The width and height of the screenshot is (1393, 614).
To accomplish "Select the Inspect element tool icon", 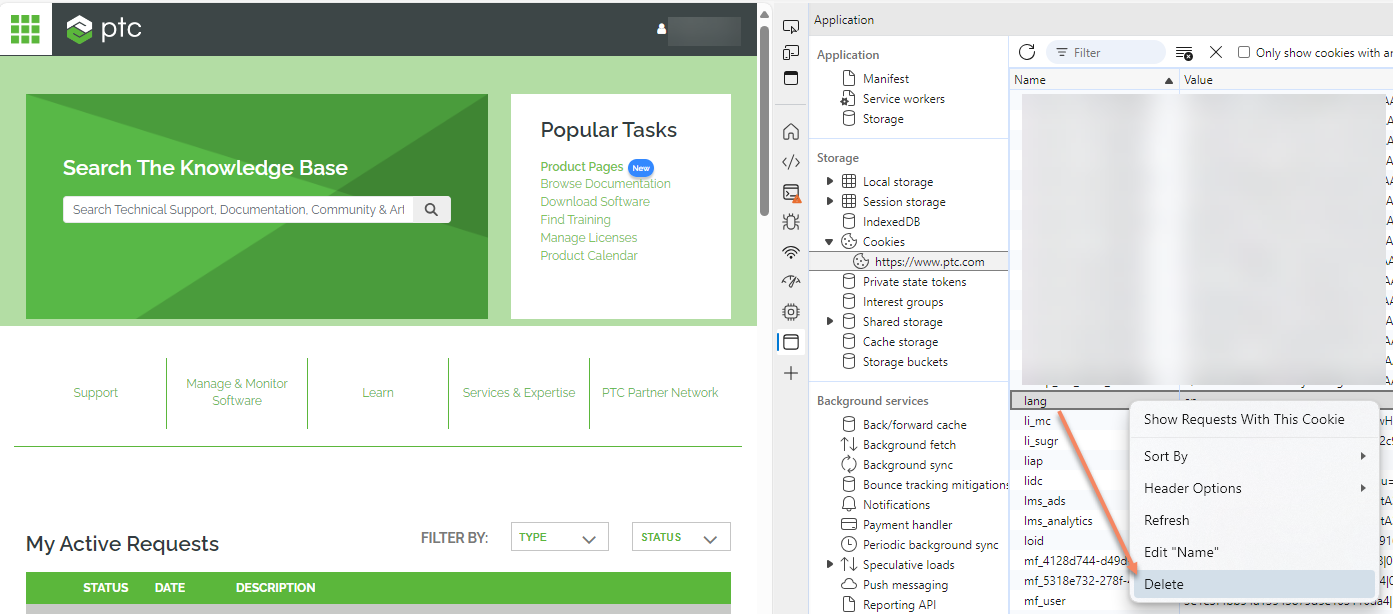I will [790, 27].
